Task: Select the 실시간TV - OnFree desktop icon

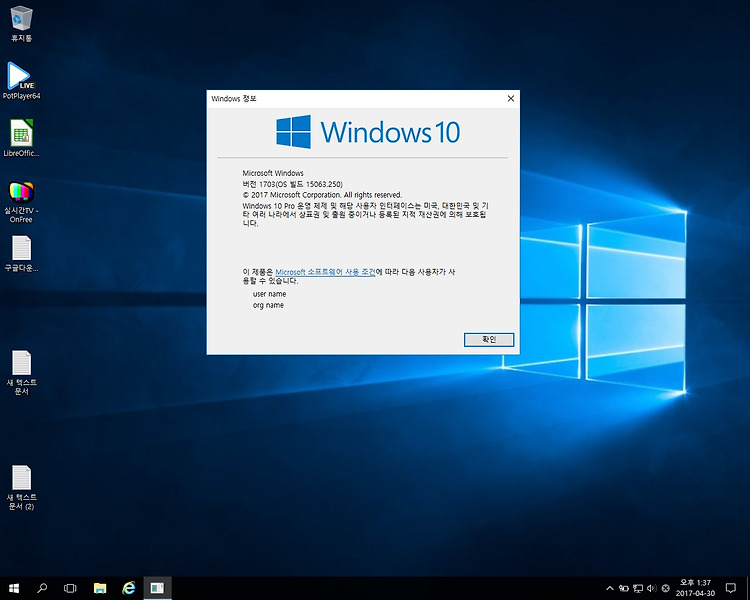Action: tap(22, 202)
